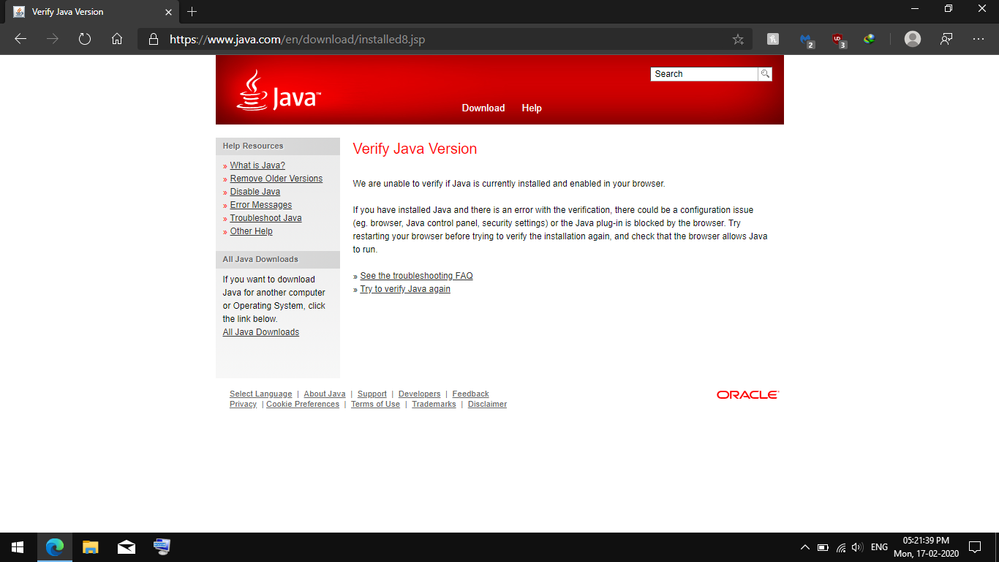Image resolution: width=999 pixels, height=562 pixels.
Task: Open the computer monitor taskbar app
Action: pyautogui.click(x=162, y=547)
